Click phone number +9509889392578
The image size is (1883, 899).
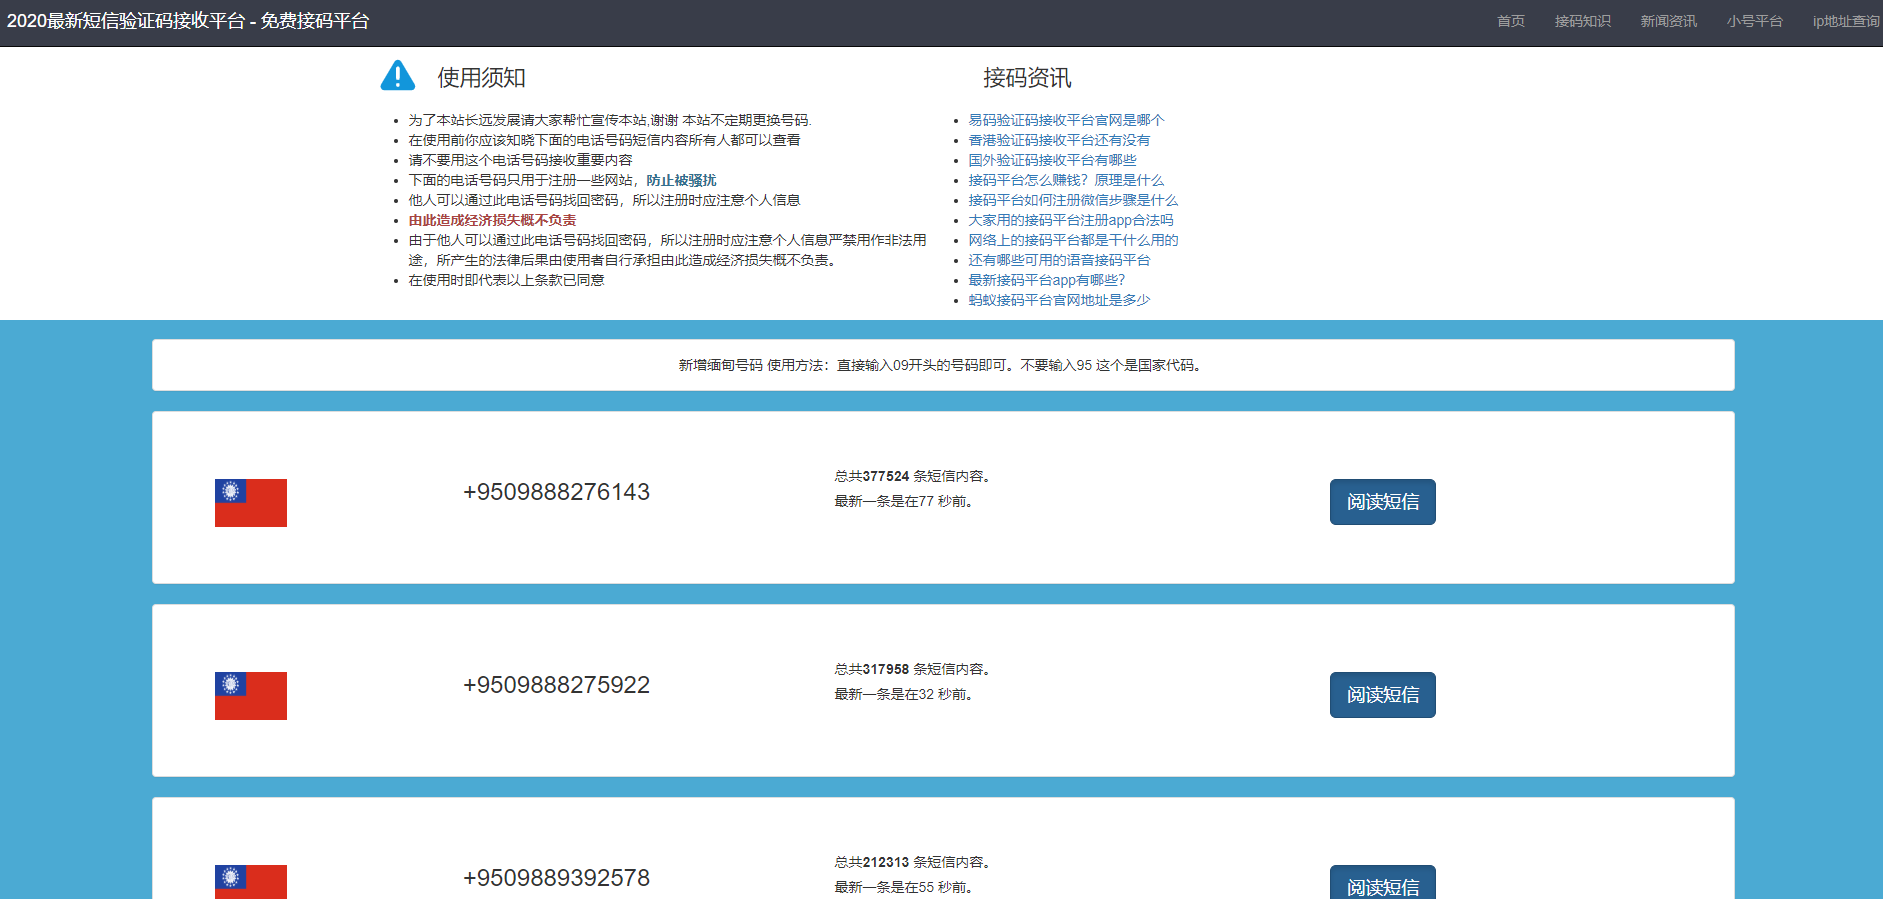[x=556, y=878]
